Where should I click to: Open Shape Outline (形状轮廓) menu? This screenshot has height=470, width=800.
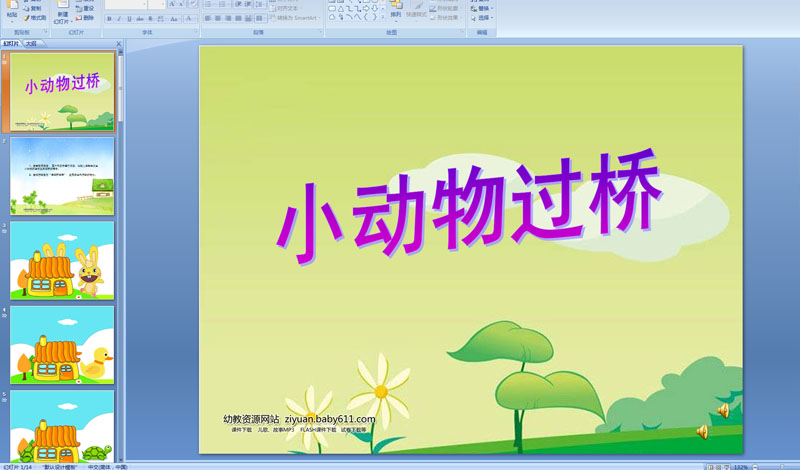pos(447,8)
